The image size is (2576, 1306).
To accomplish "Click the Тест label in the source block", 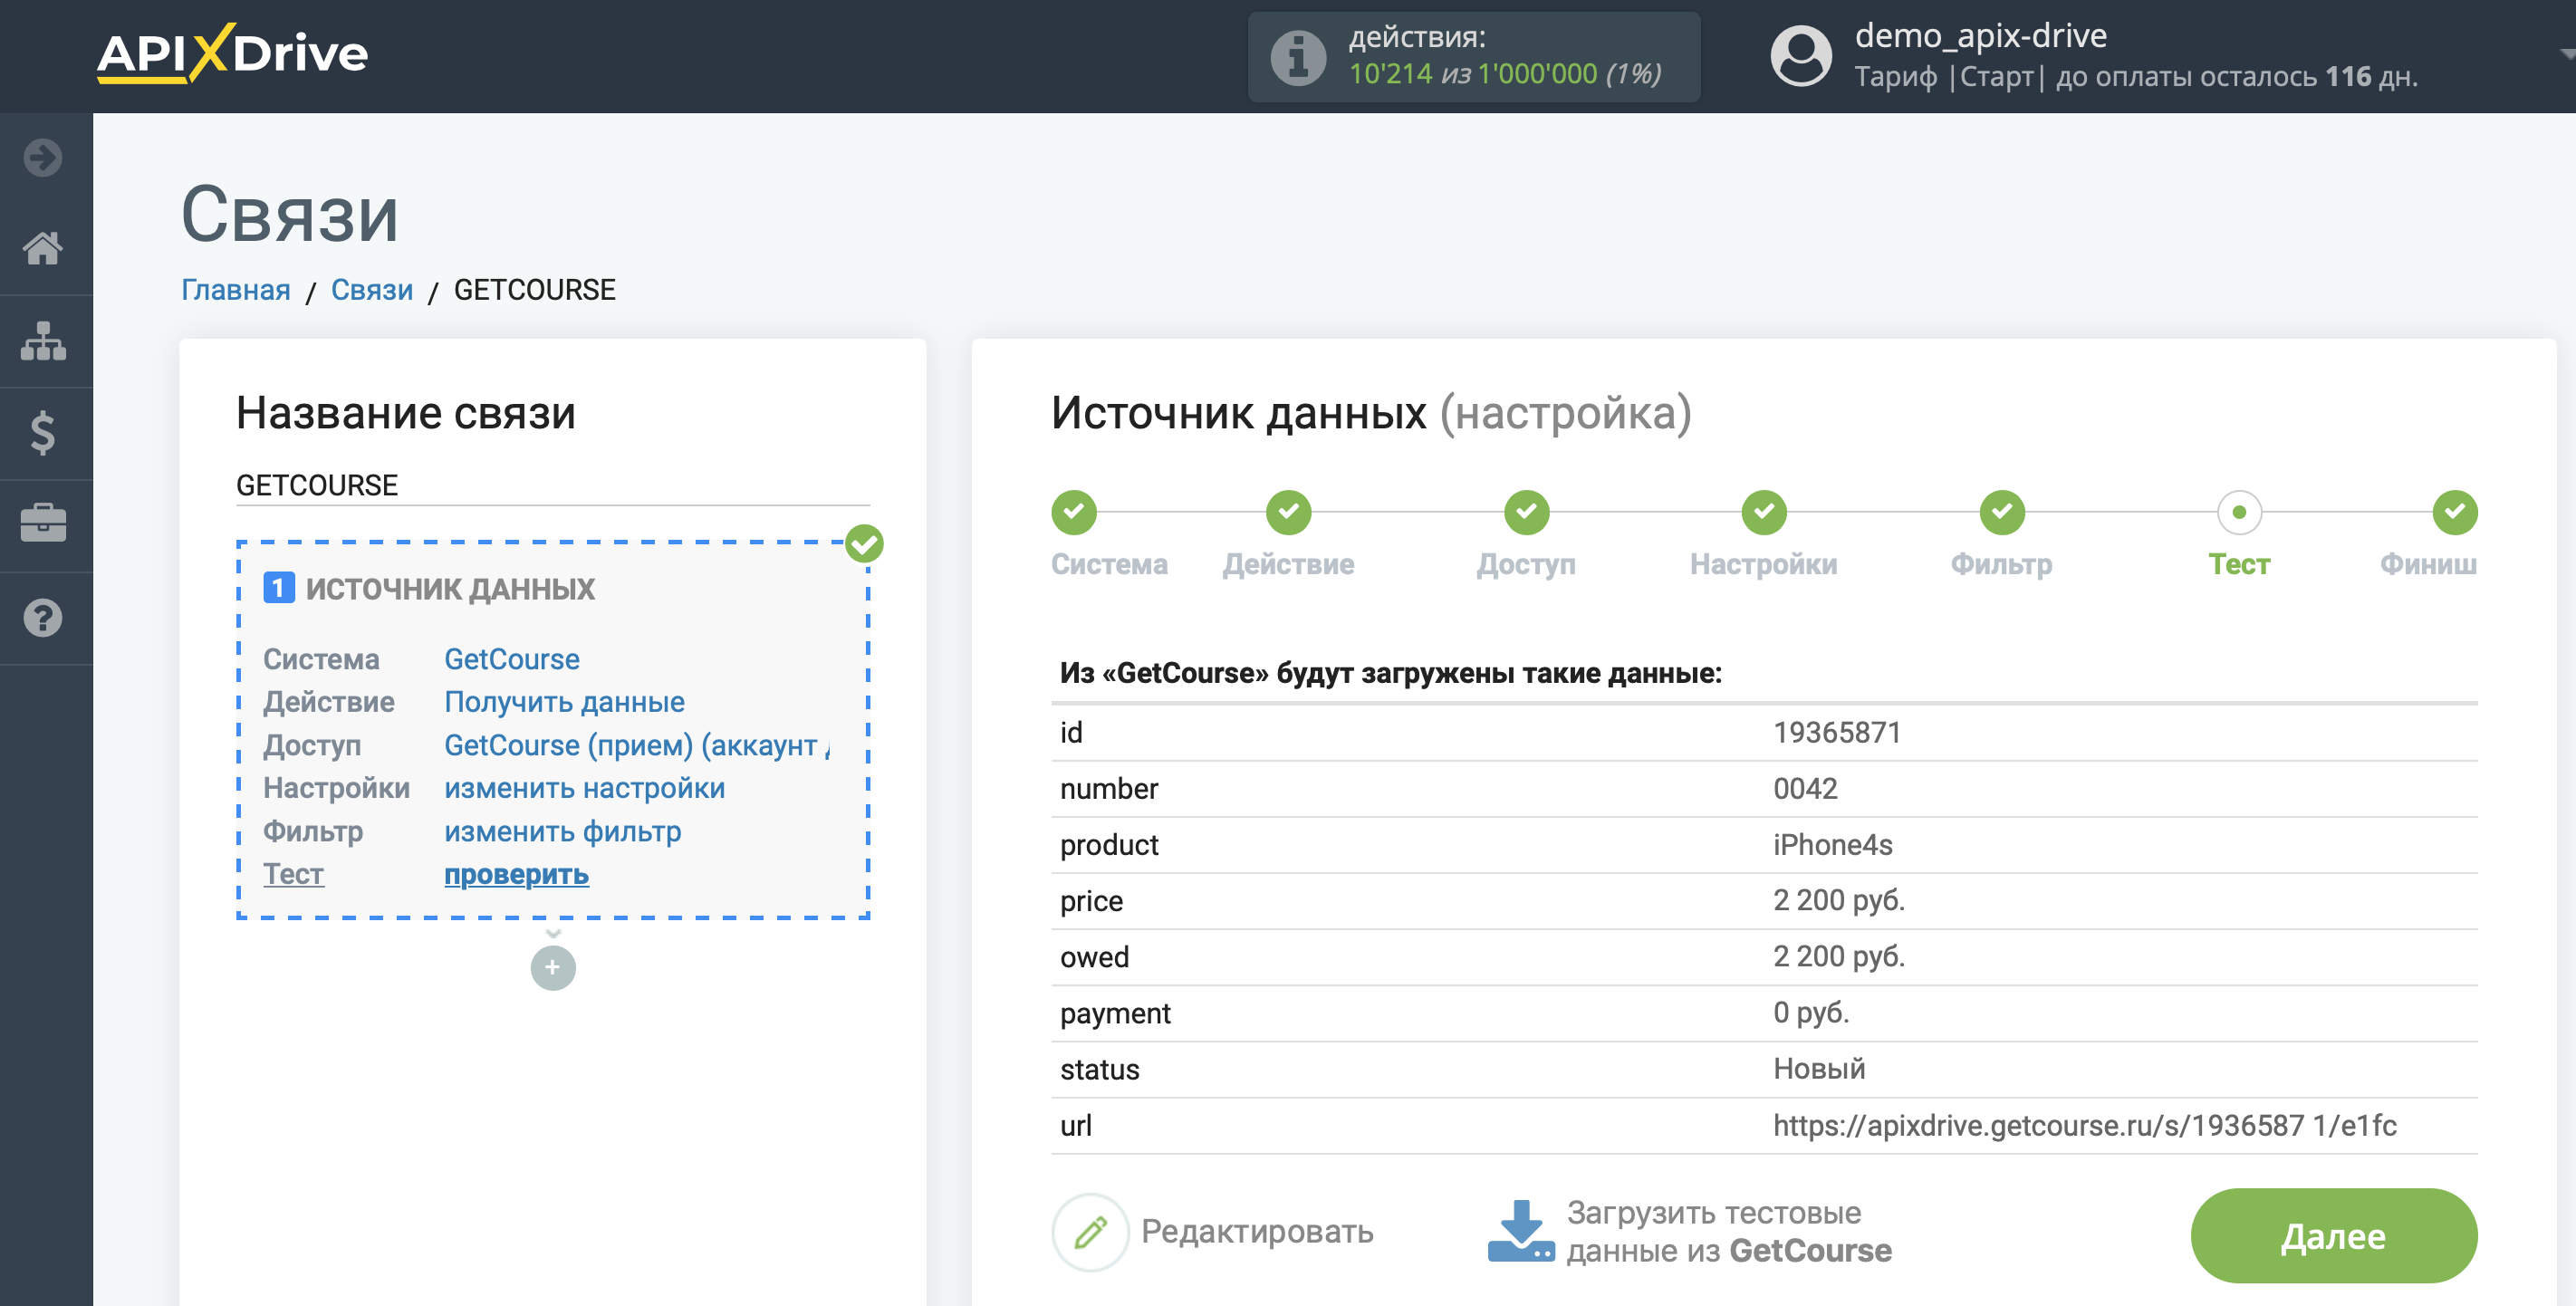I will (293, 874).
